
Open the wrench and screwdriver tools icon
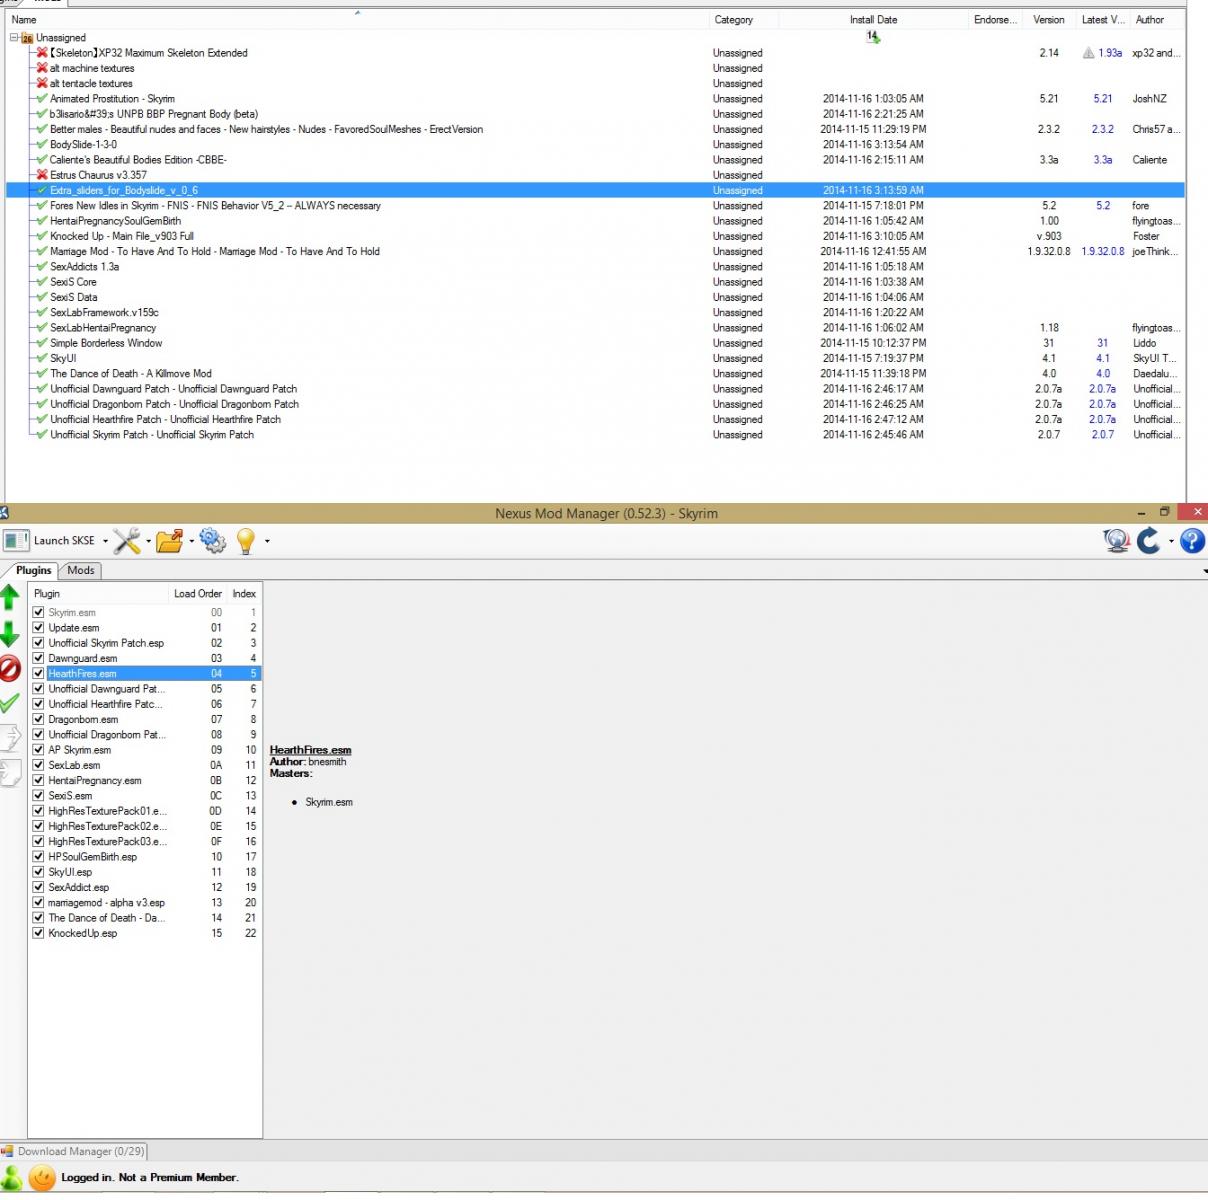tap(127, 541)
